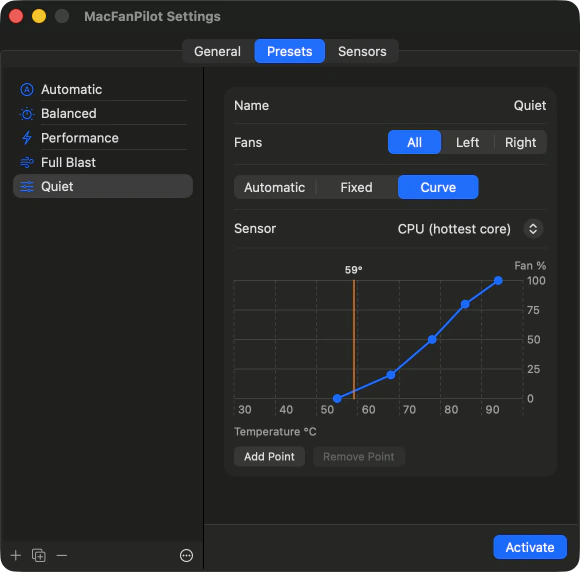Screen dimensions: 580x572
Task: Click the 59° current temperature marker line
Action: pyautogui.click(x=354, y=339)
